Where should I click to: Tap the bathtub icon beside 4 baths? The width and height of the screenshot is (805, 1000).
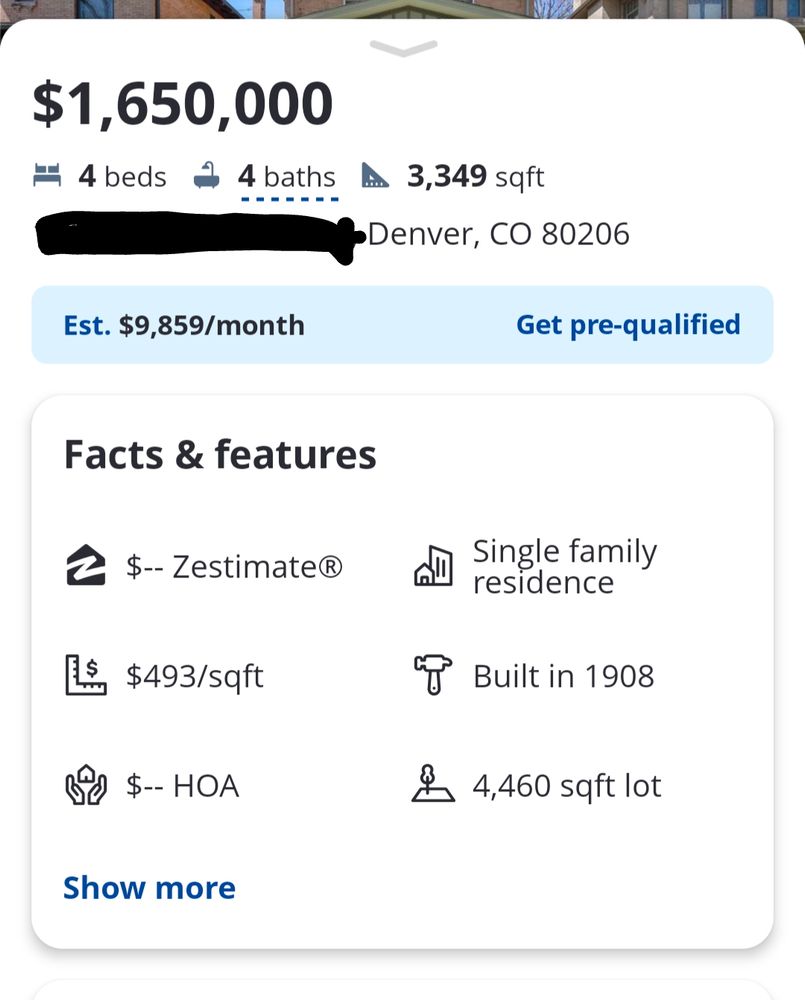pyautogui.click(x=207, y=176)
